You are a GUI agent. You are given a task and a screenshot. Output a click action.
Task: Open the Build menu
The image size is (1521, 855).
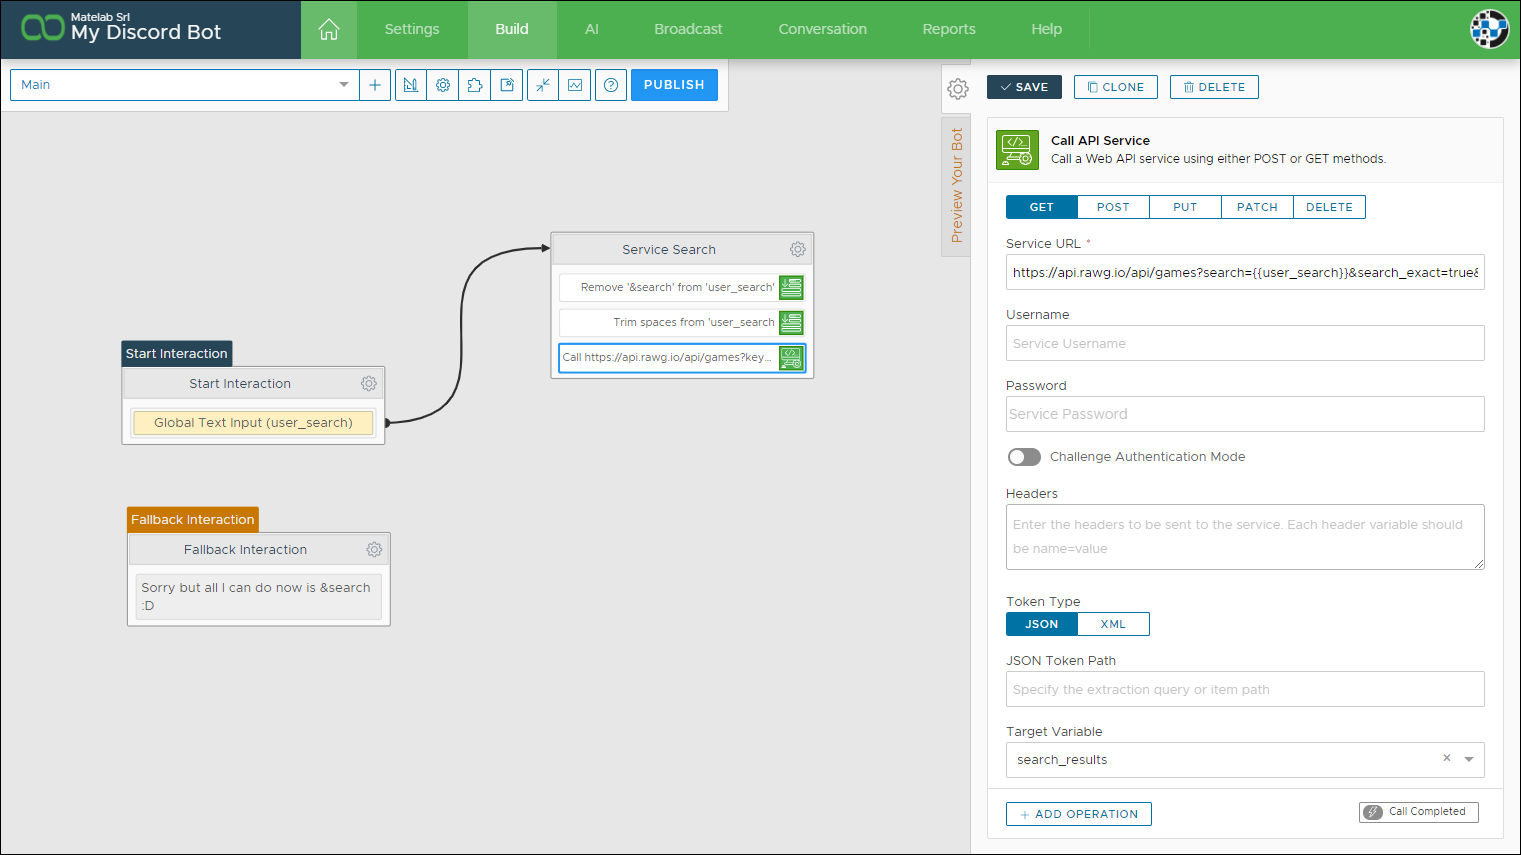(512, 29)
